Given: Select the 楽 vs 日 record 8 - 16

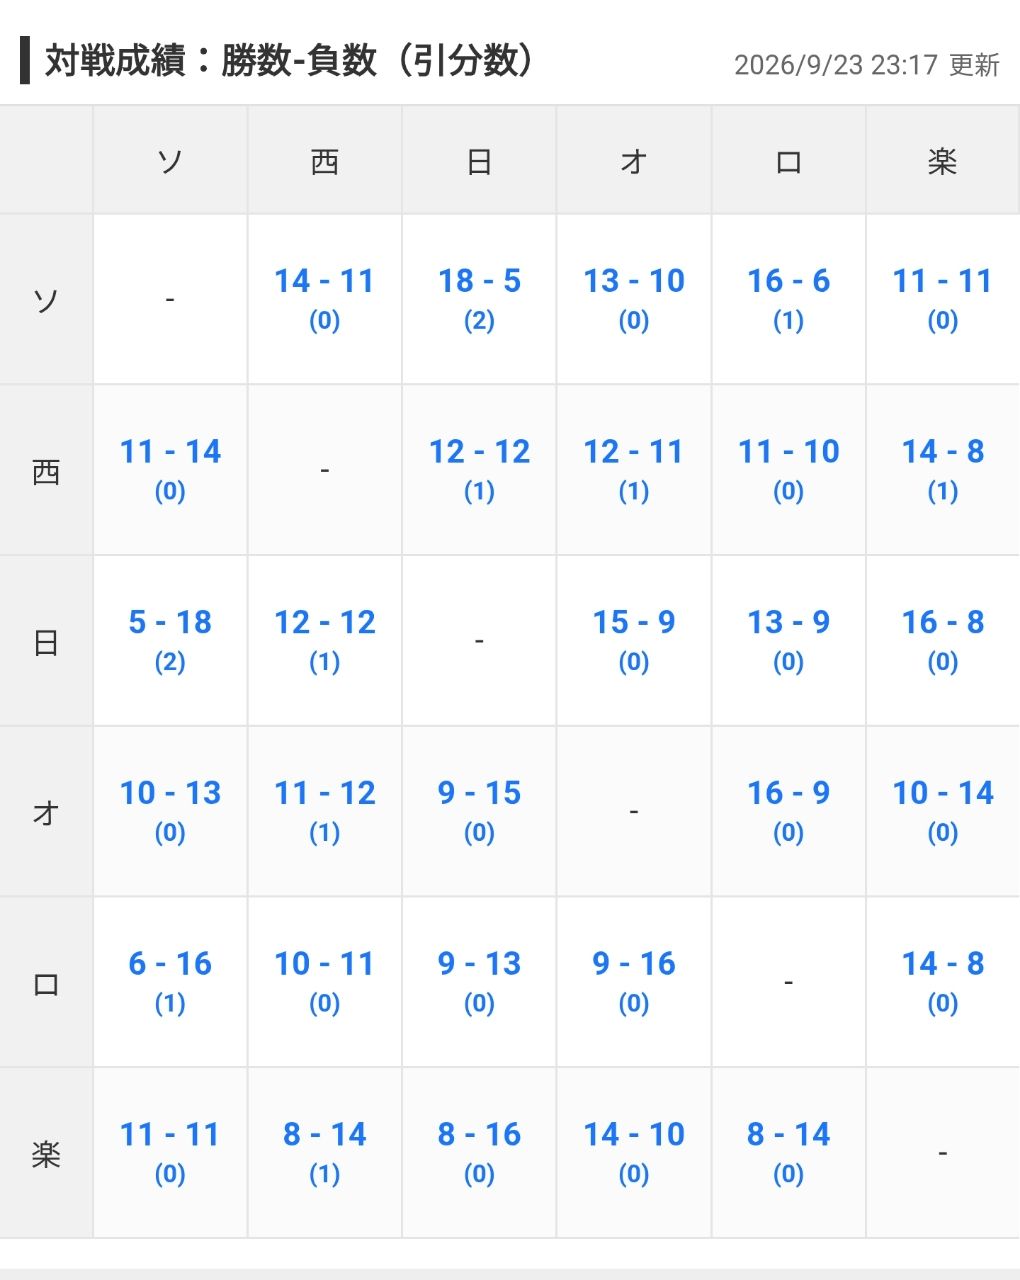Looking at the screenshot, I should tap(479, 1153).
